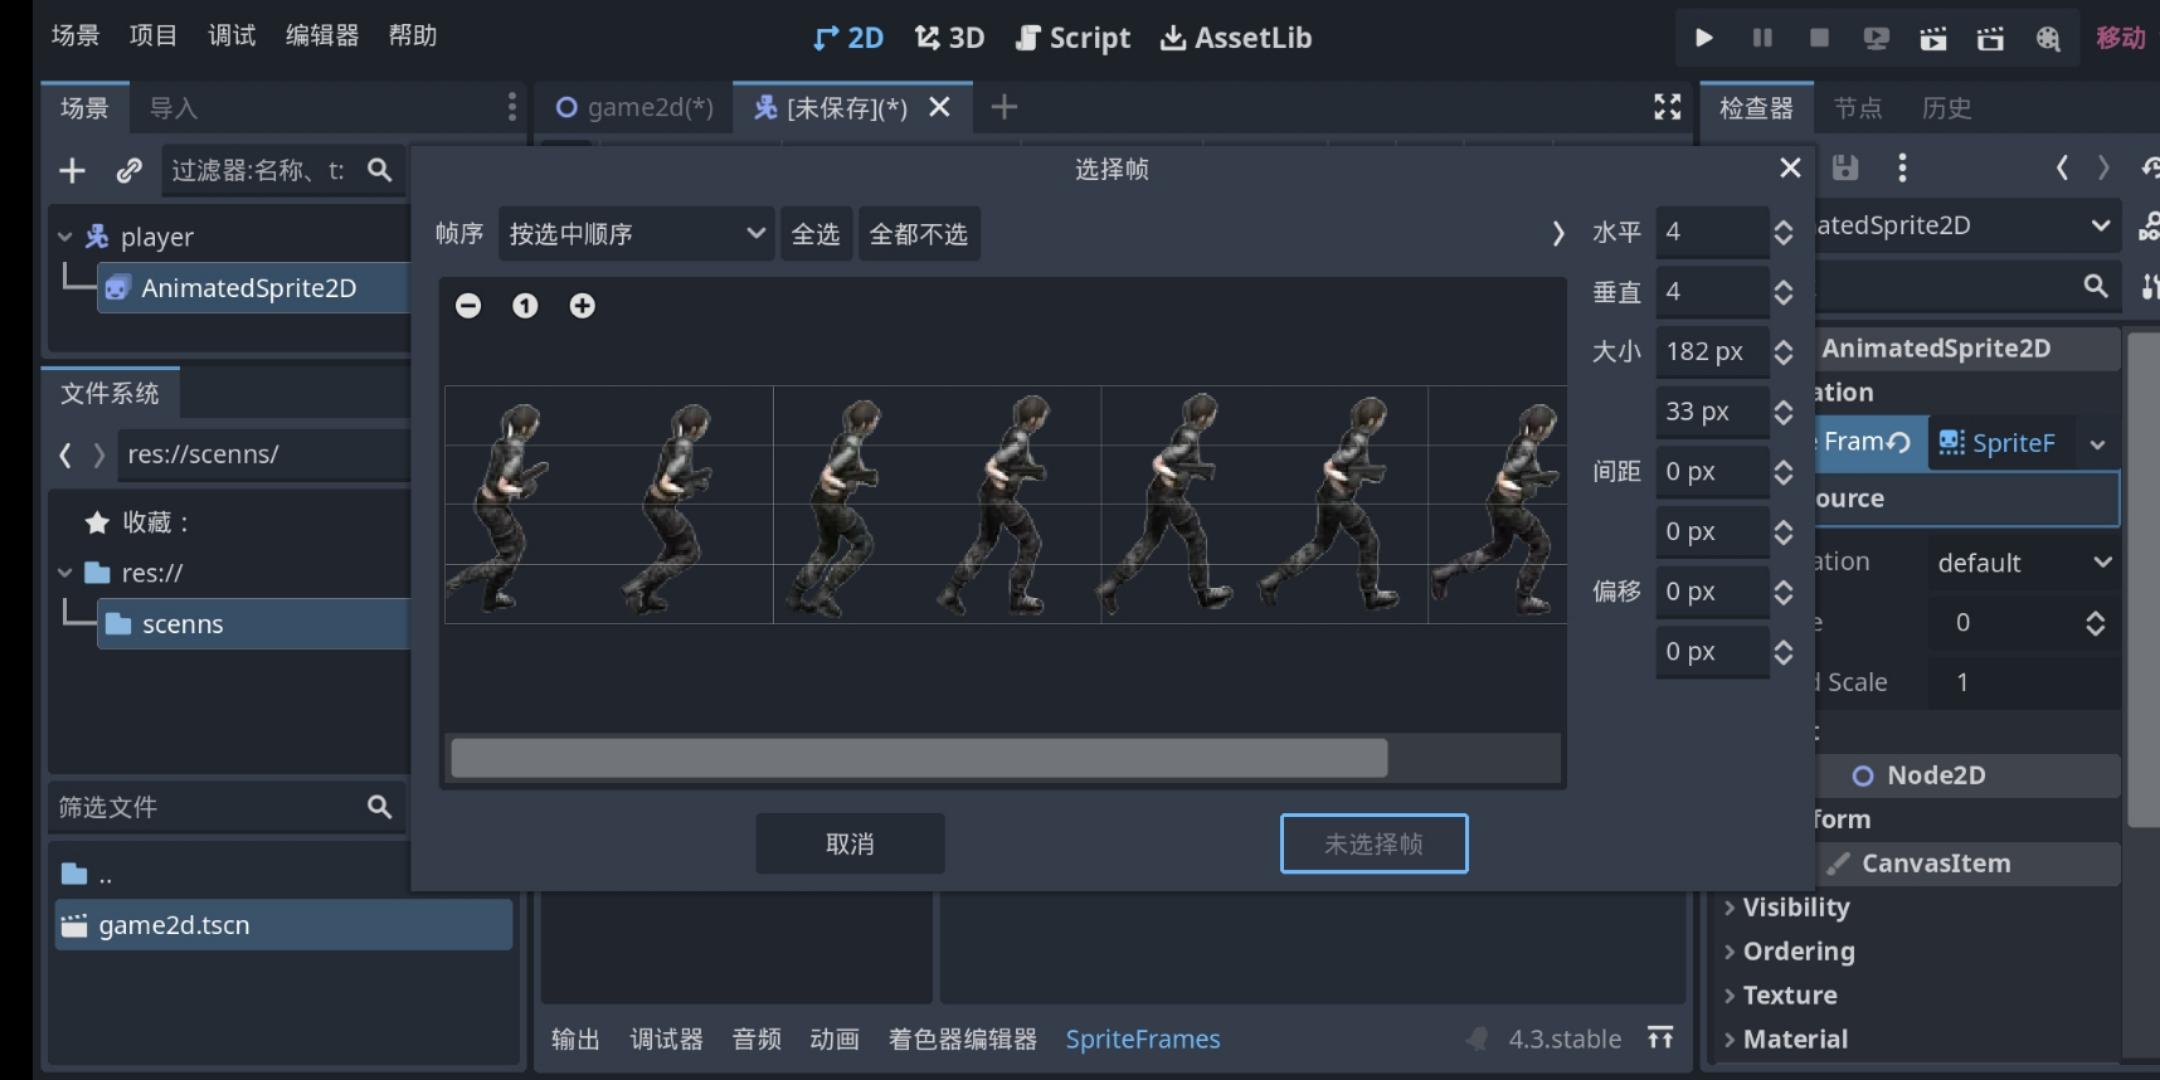This screenshot has height=1080, width=2160.
Task: Open remote debug deploy icon
Action: coord(1876,38)
